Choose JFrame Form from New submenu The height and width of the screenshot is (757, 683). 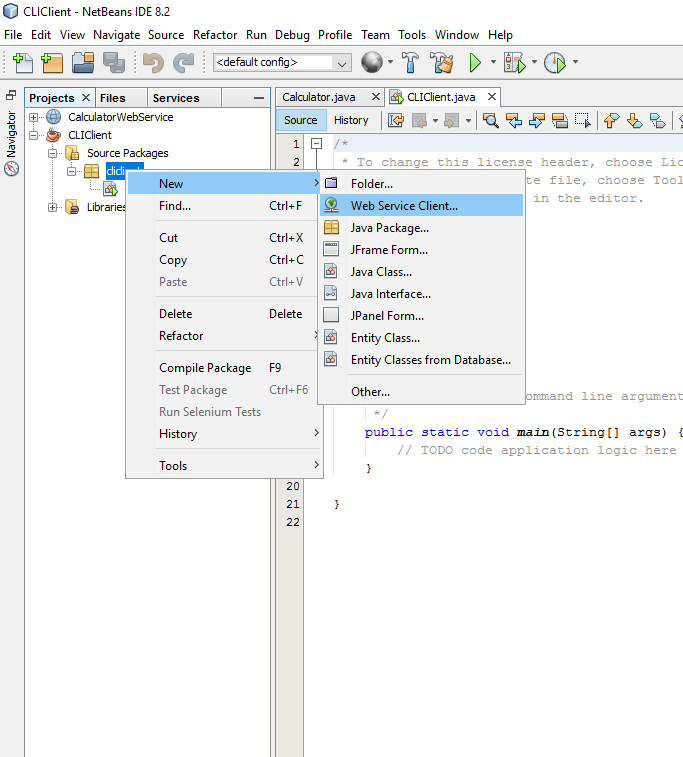pos(421,250)
